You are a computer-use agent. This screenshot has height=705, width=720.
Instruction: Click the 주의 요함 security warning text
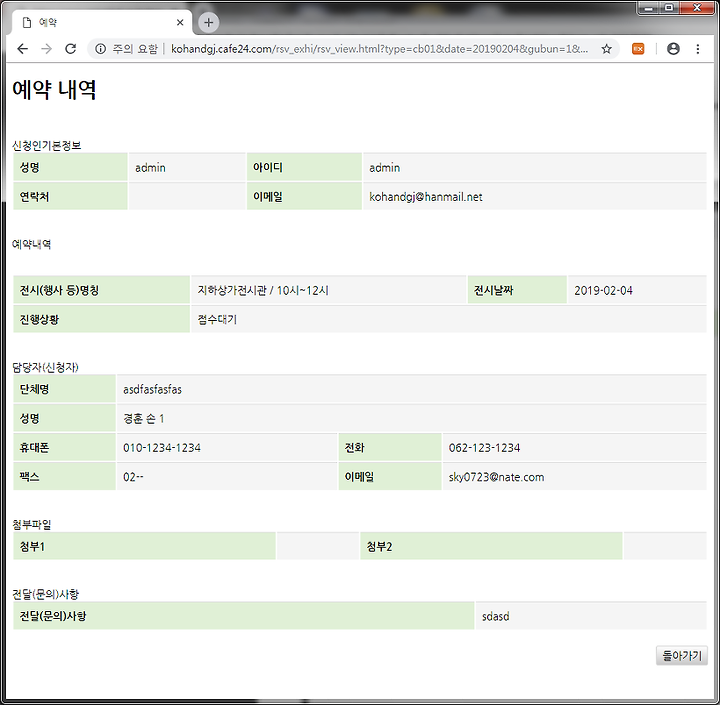[x=135, y=49]
